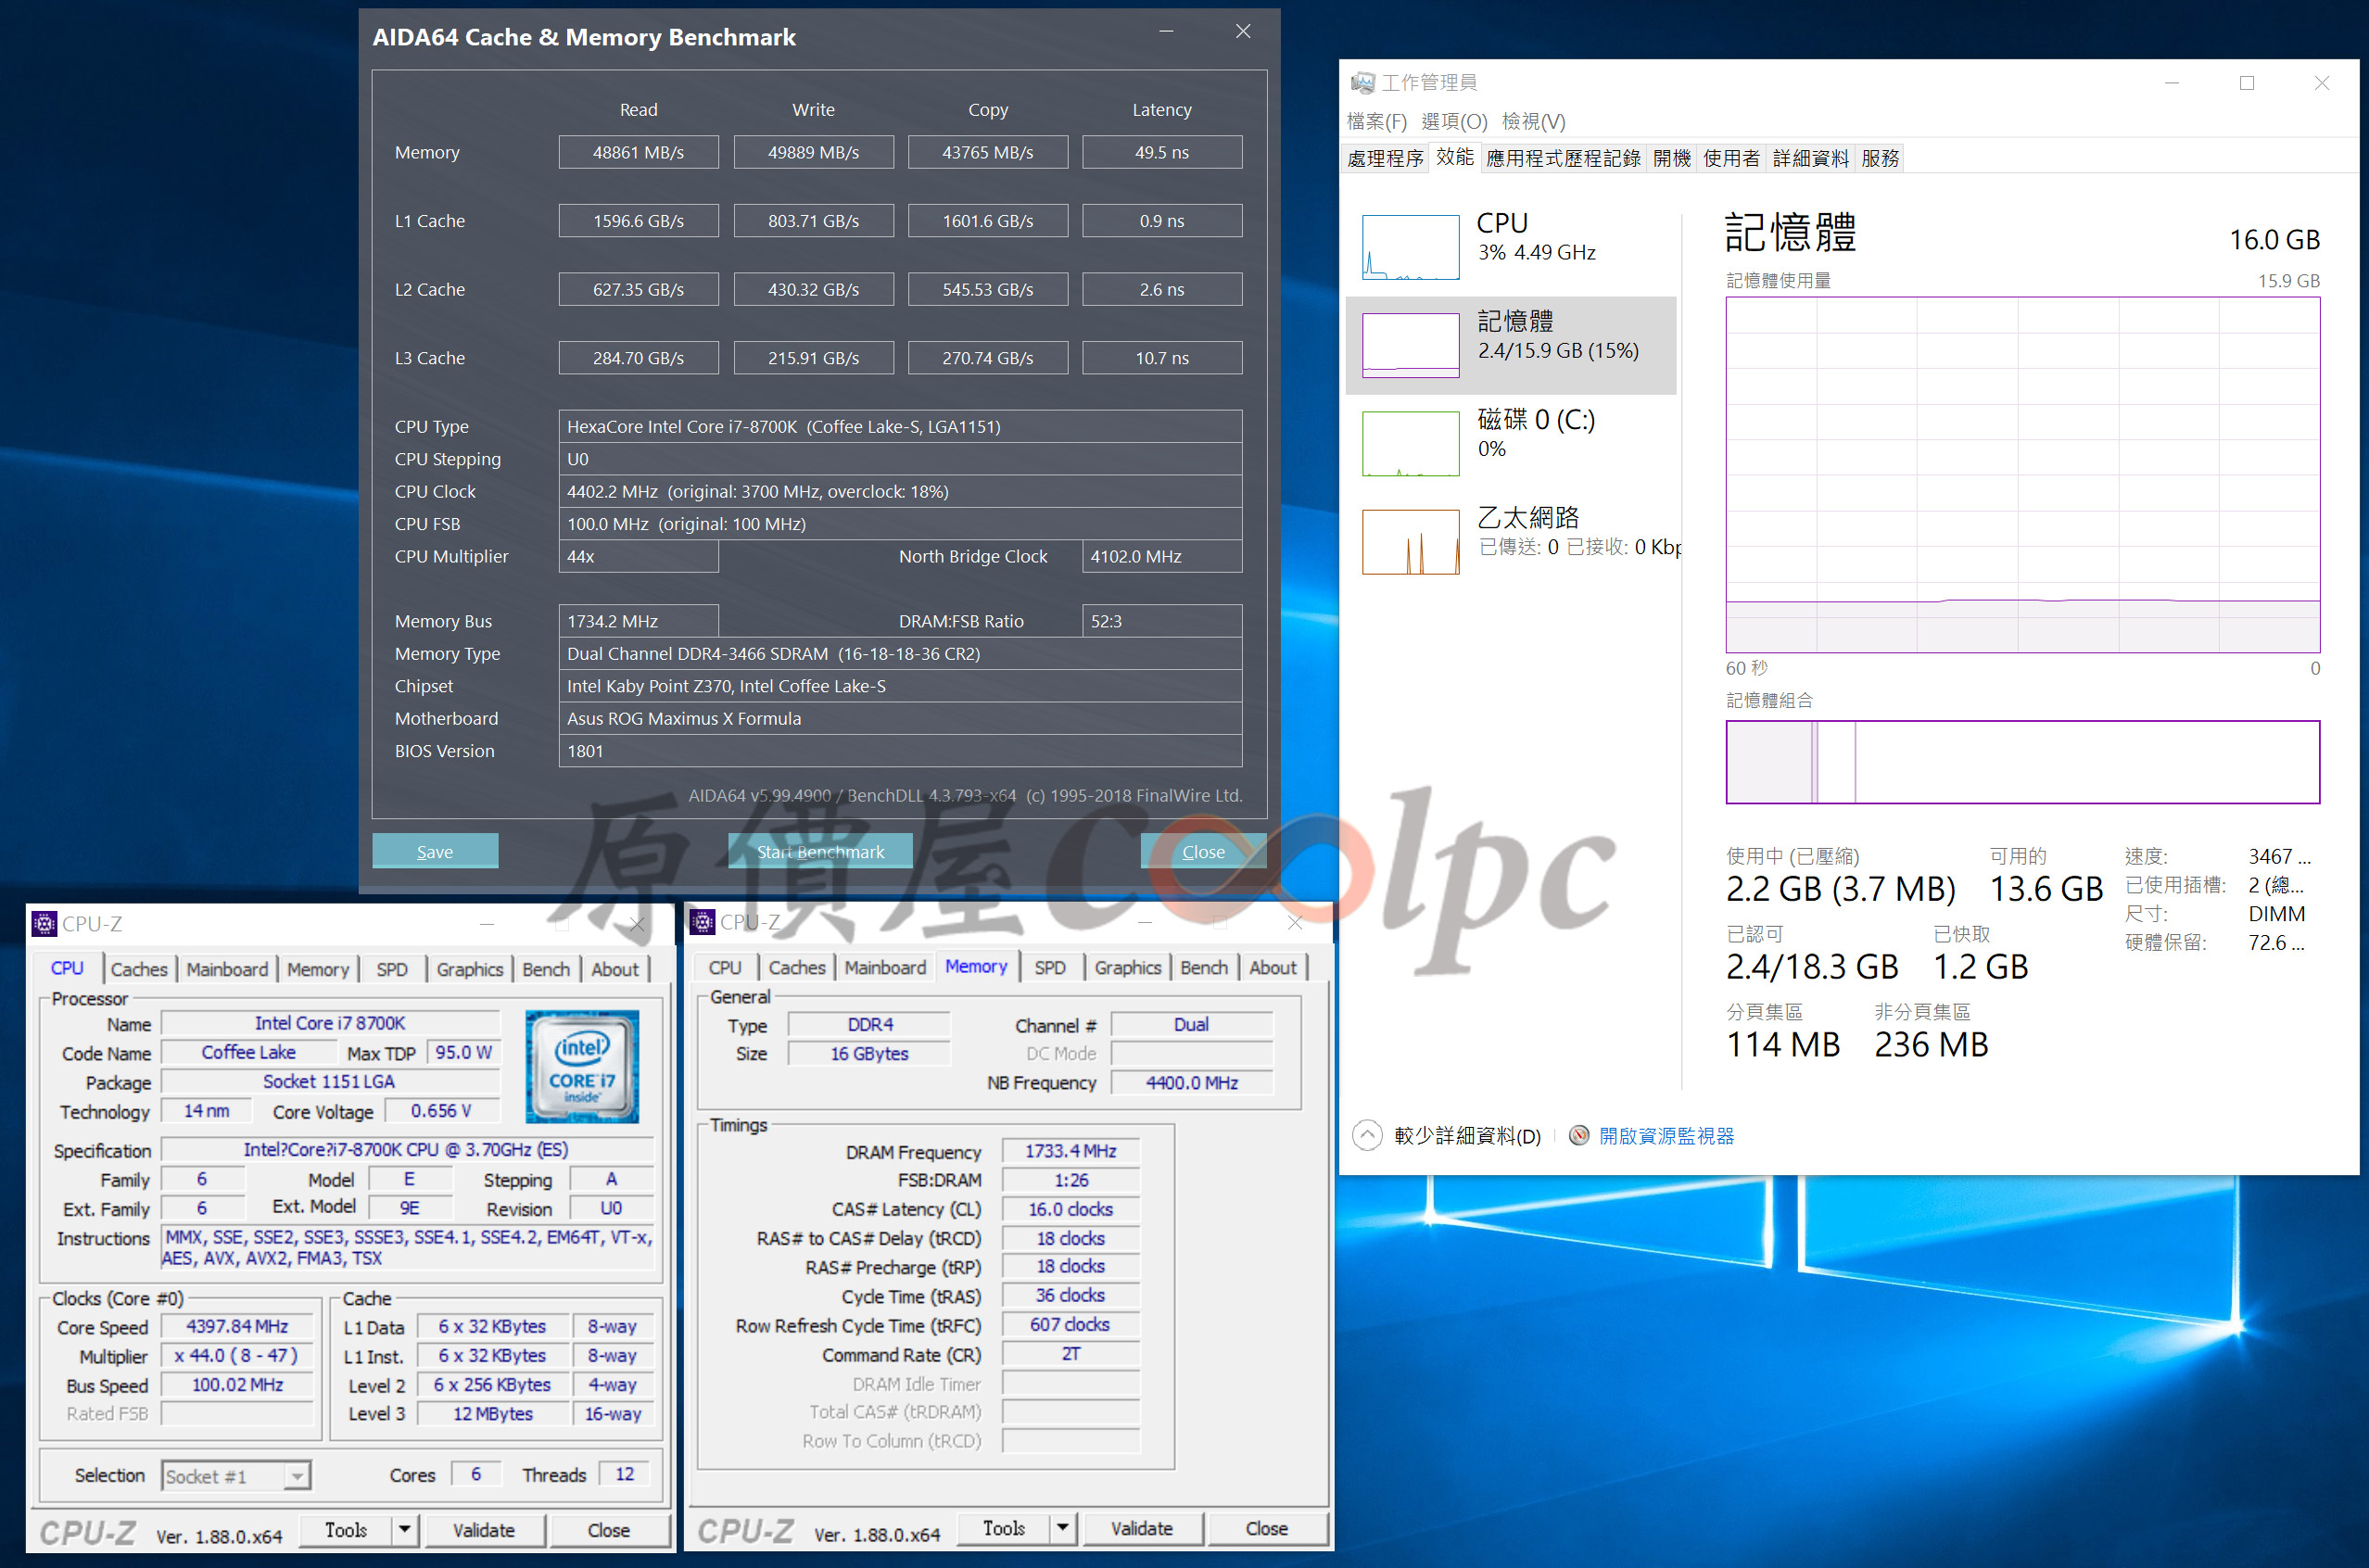Open the Mainboard tab in the Memory CPU-Z window
This screenshot has width=2369, height=1568.
[885, 967]
